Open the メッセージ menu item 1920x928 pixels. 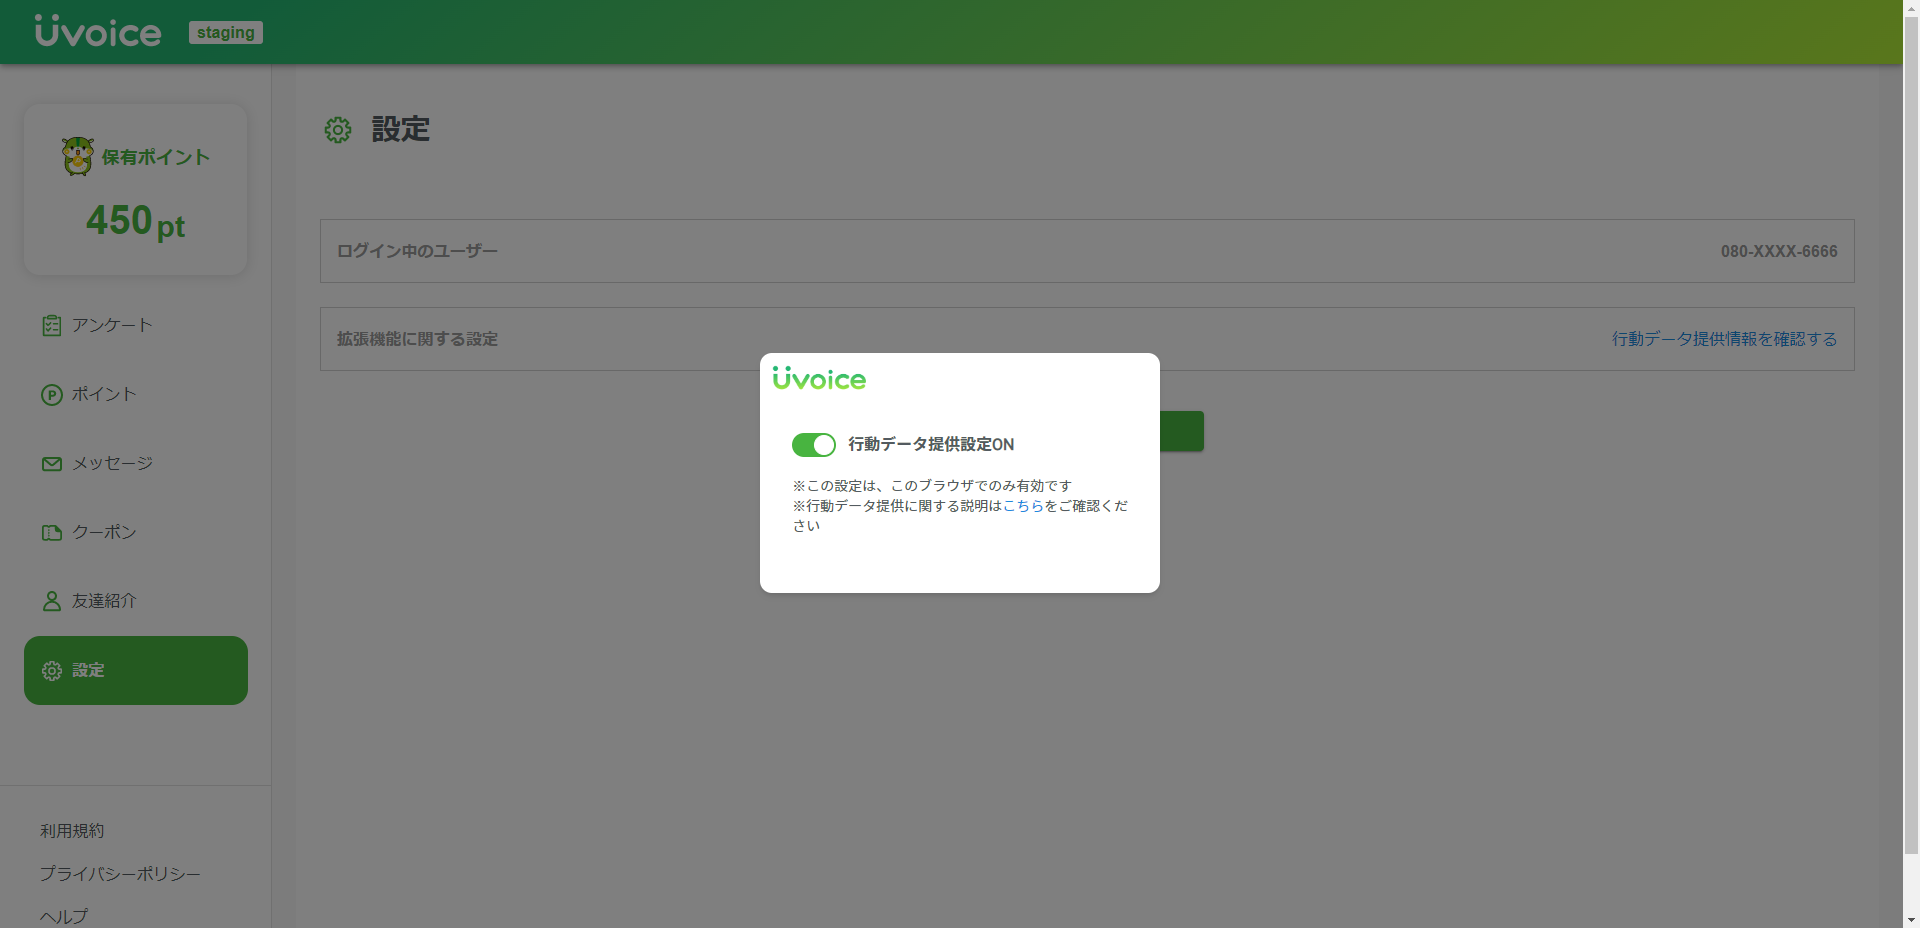click(136, 463)
